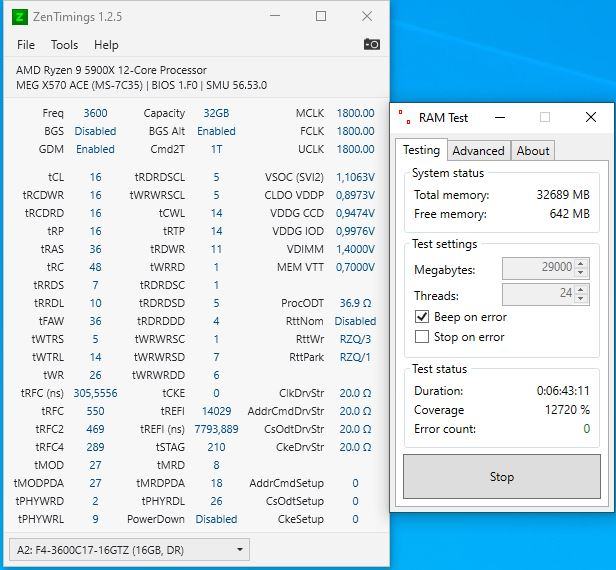The width and height of the screenshot is (616, 570).
Task: Click the RttWr value RZQ/3
Action: click(x=355, y=339)
